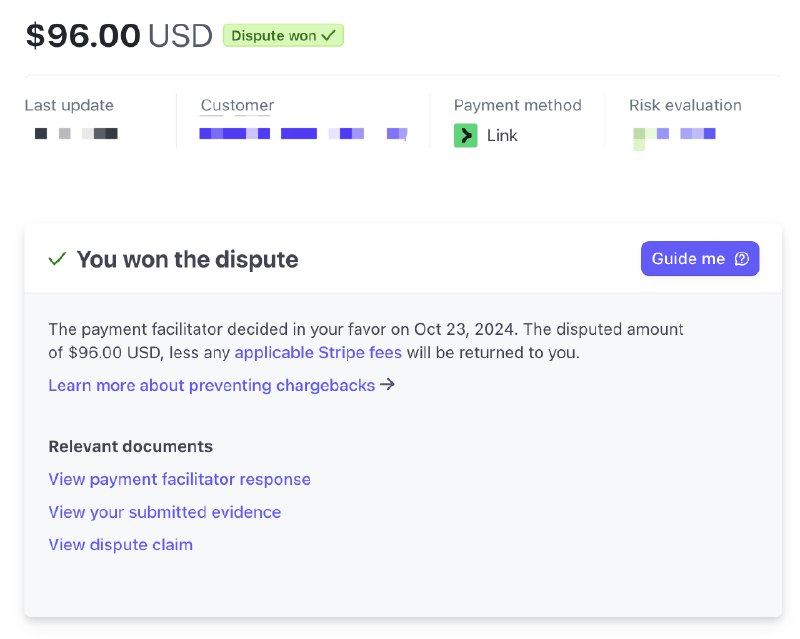
Task: Expand details under the Customer heading
Action: [x=237, y=105]
